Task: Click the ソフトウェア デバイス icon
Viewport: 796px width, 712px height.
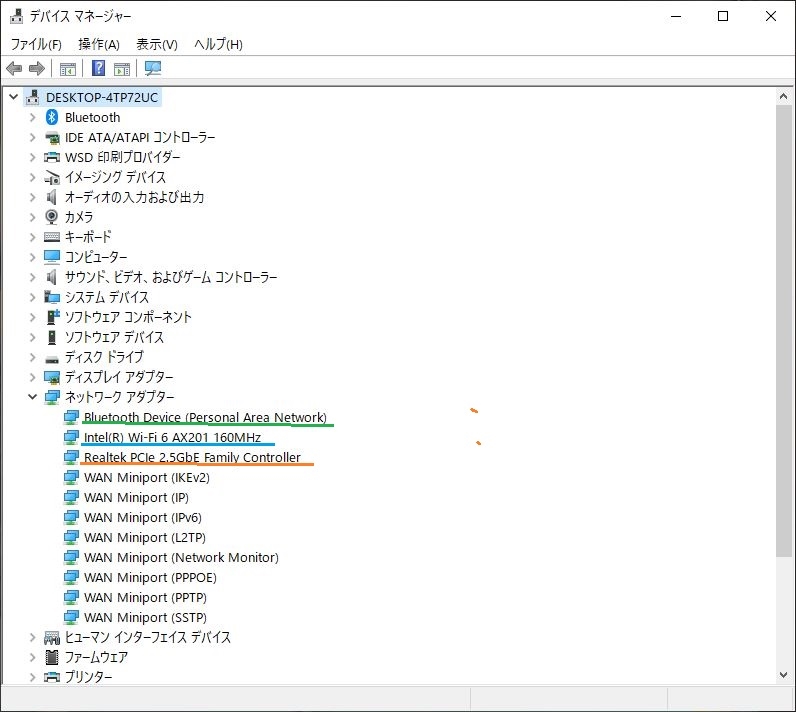Action: 51,337
